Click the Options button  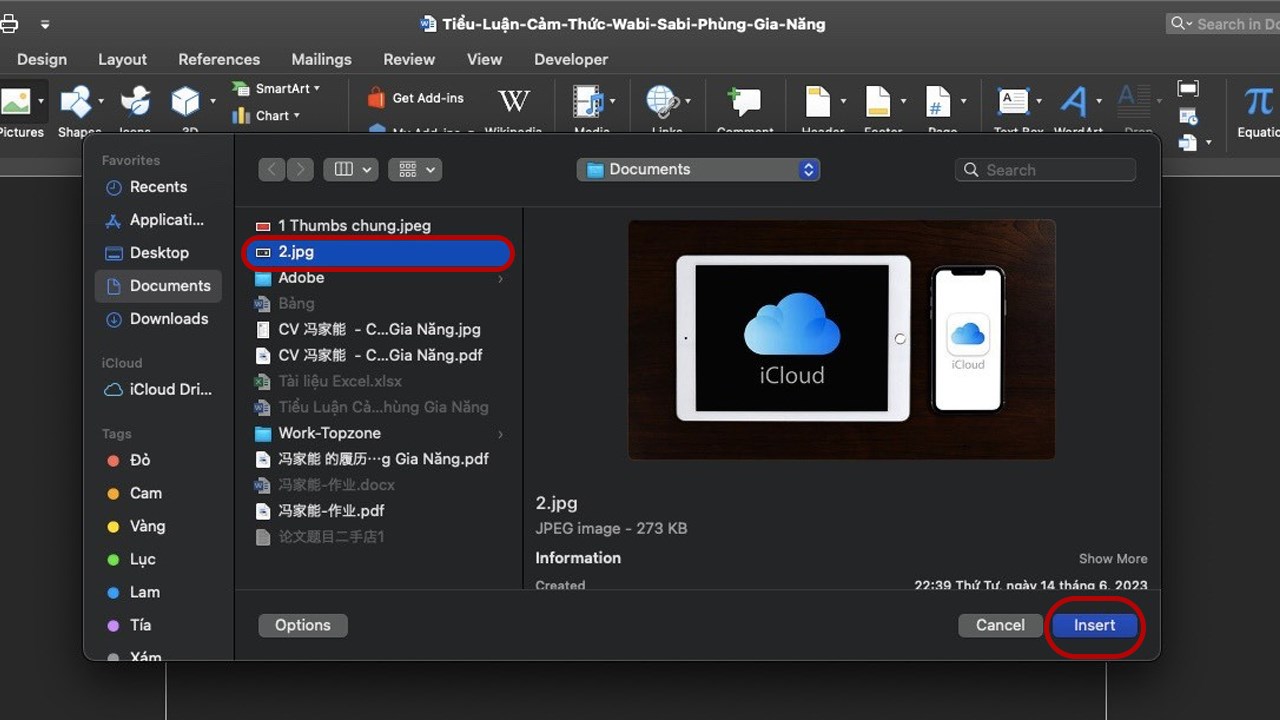(303, 625)
